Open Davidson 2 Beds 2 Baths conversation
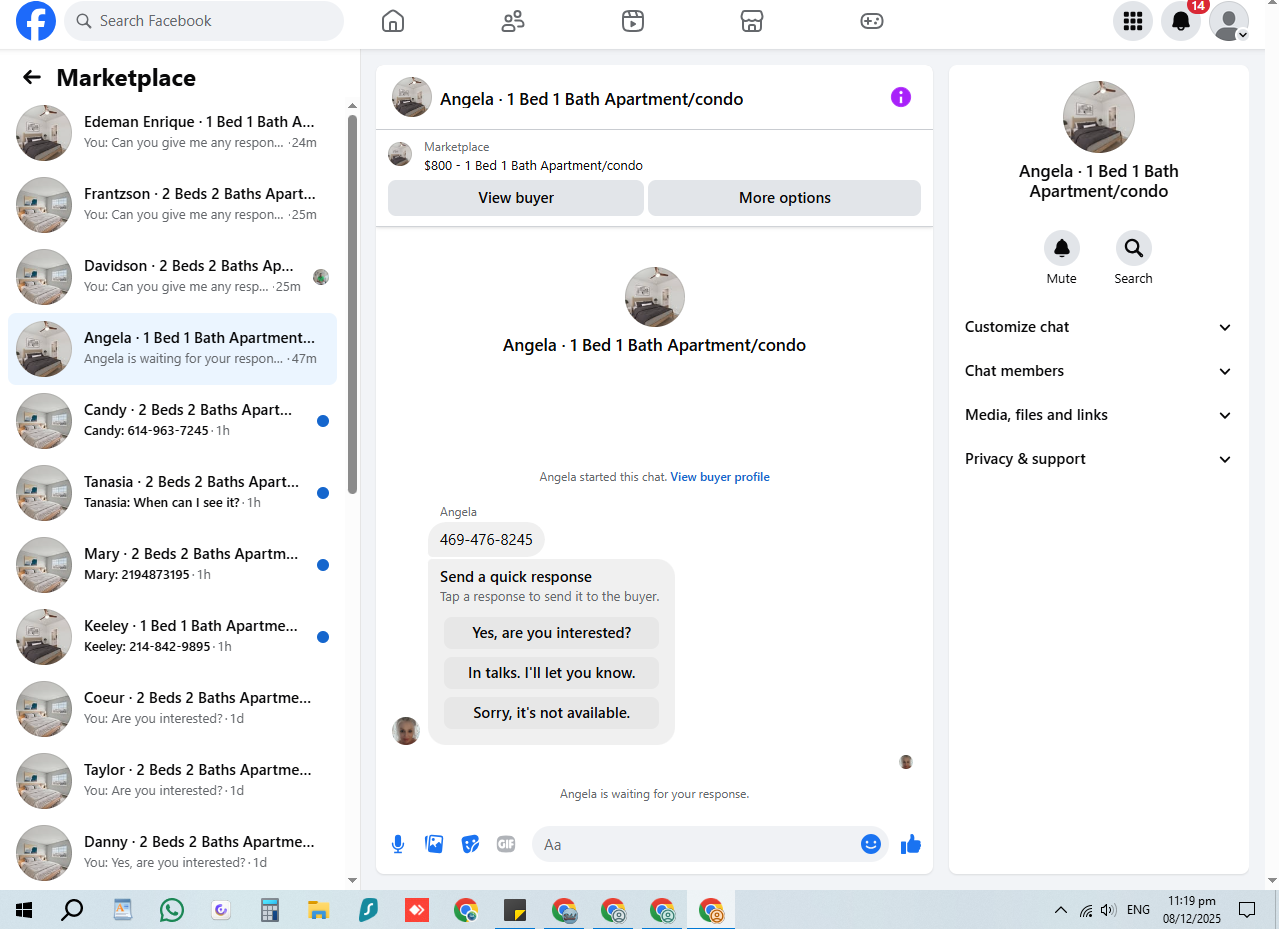 pyautogui.click(x=172, y=276)
